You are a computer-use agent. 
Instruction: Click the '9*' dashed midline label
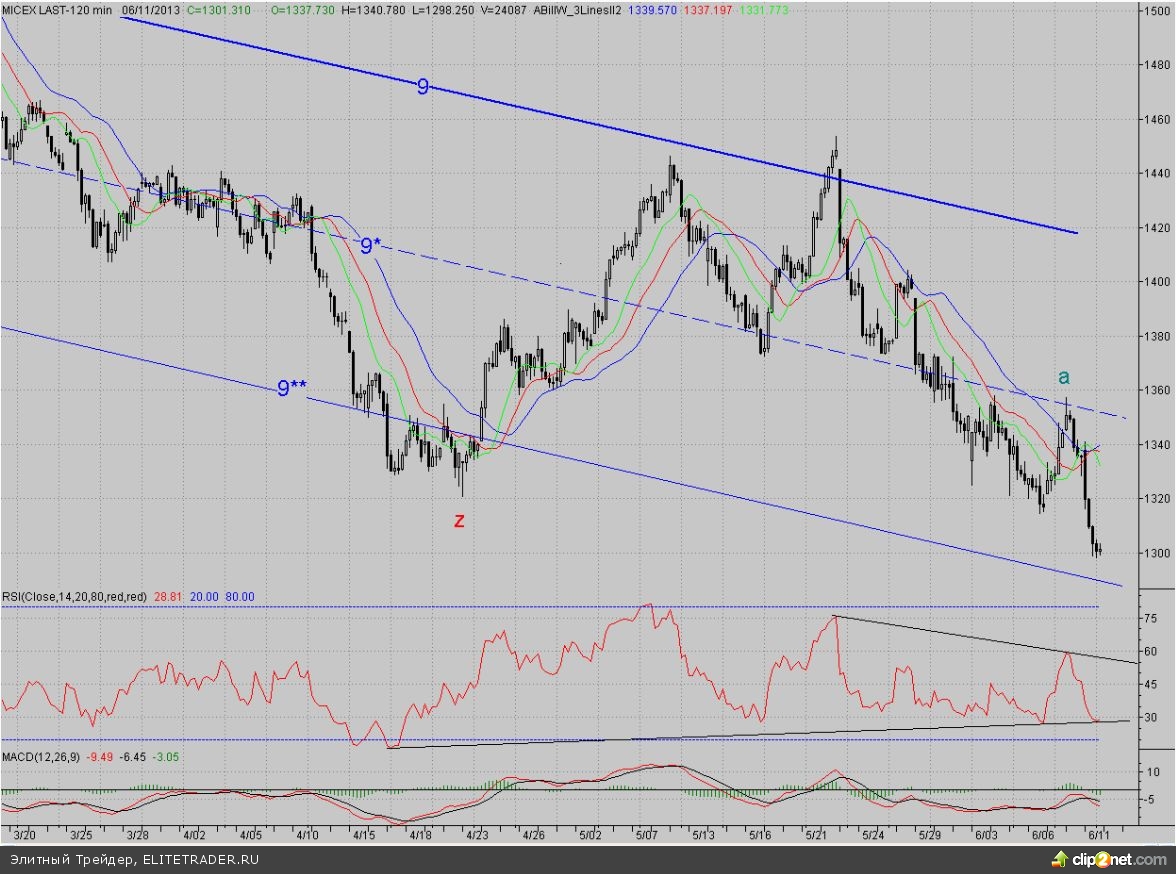coord(370,245)
